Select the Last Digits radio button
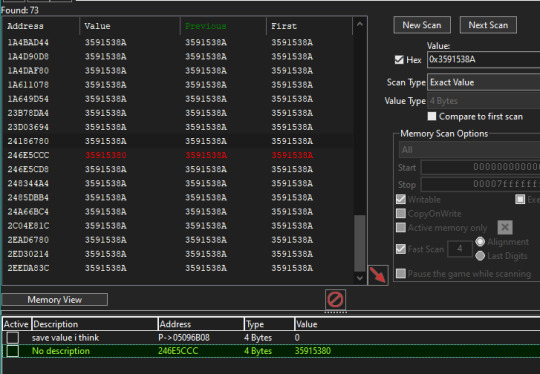Image resolution: width=540 pixels, height=374 pixels. point(480,256)
